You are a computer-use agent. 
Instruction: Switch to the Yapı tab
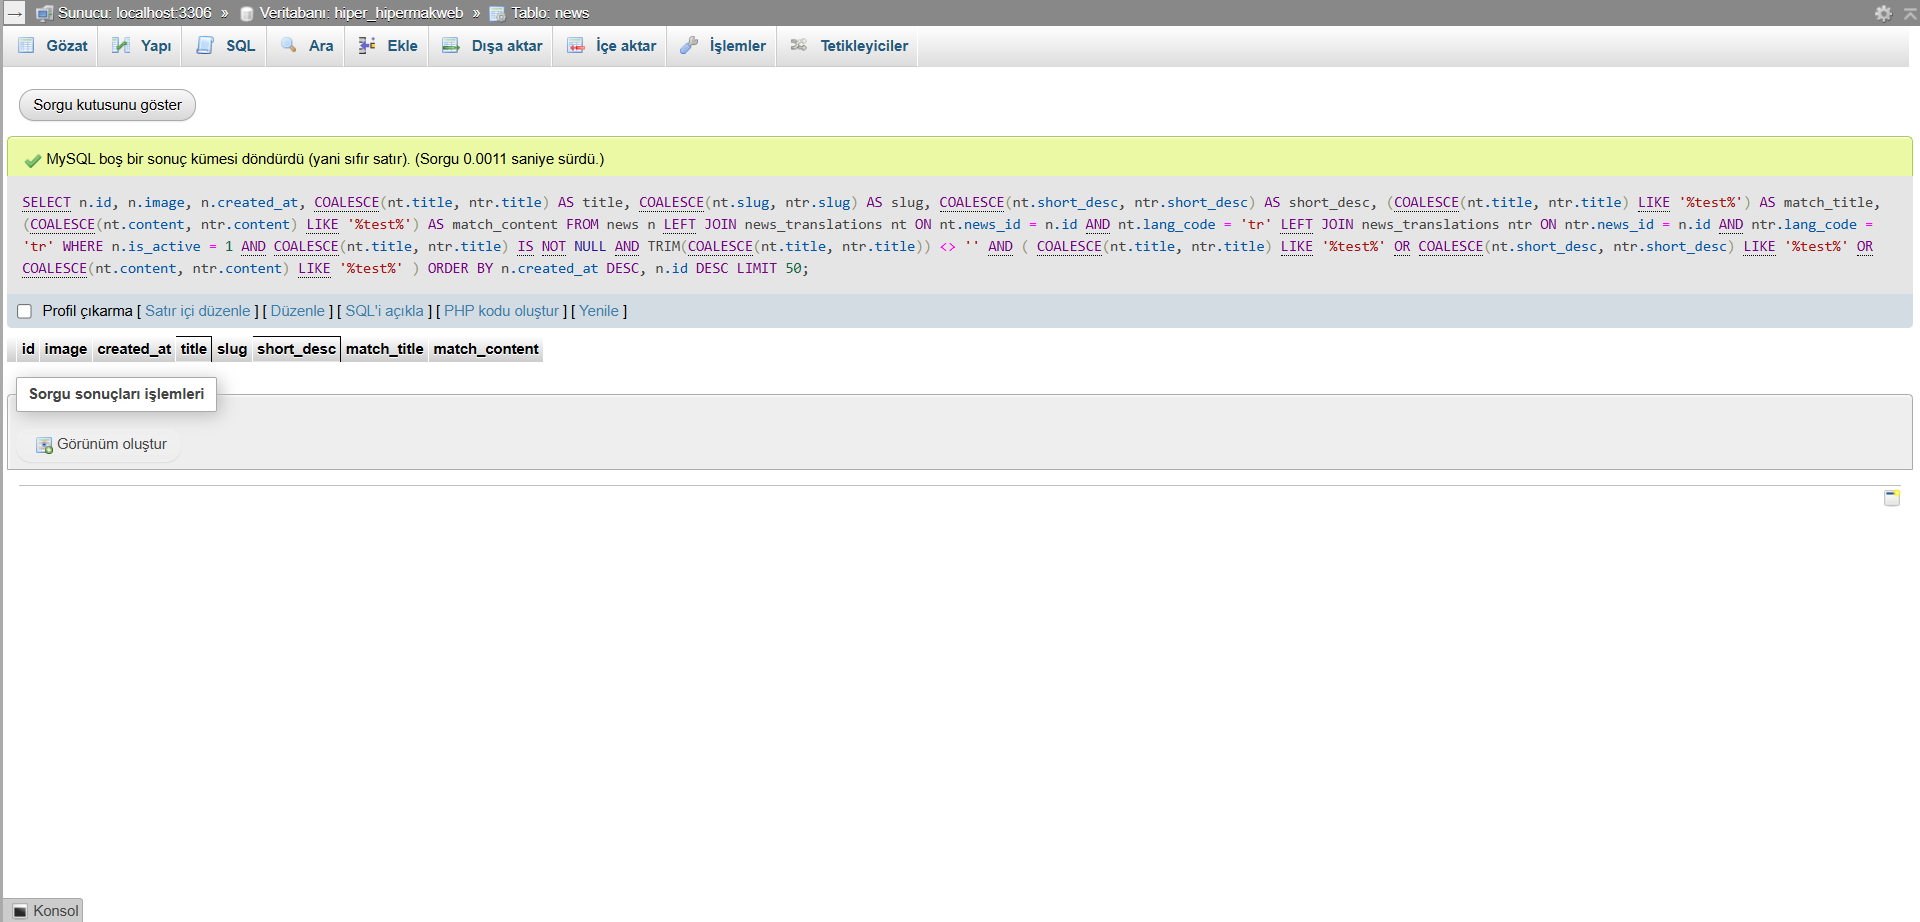[x=142, y=46]
